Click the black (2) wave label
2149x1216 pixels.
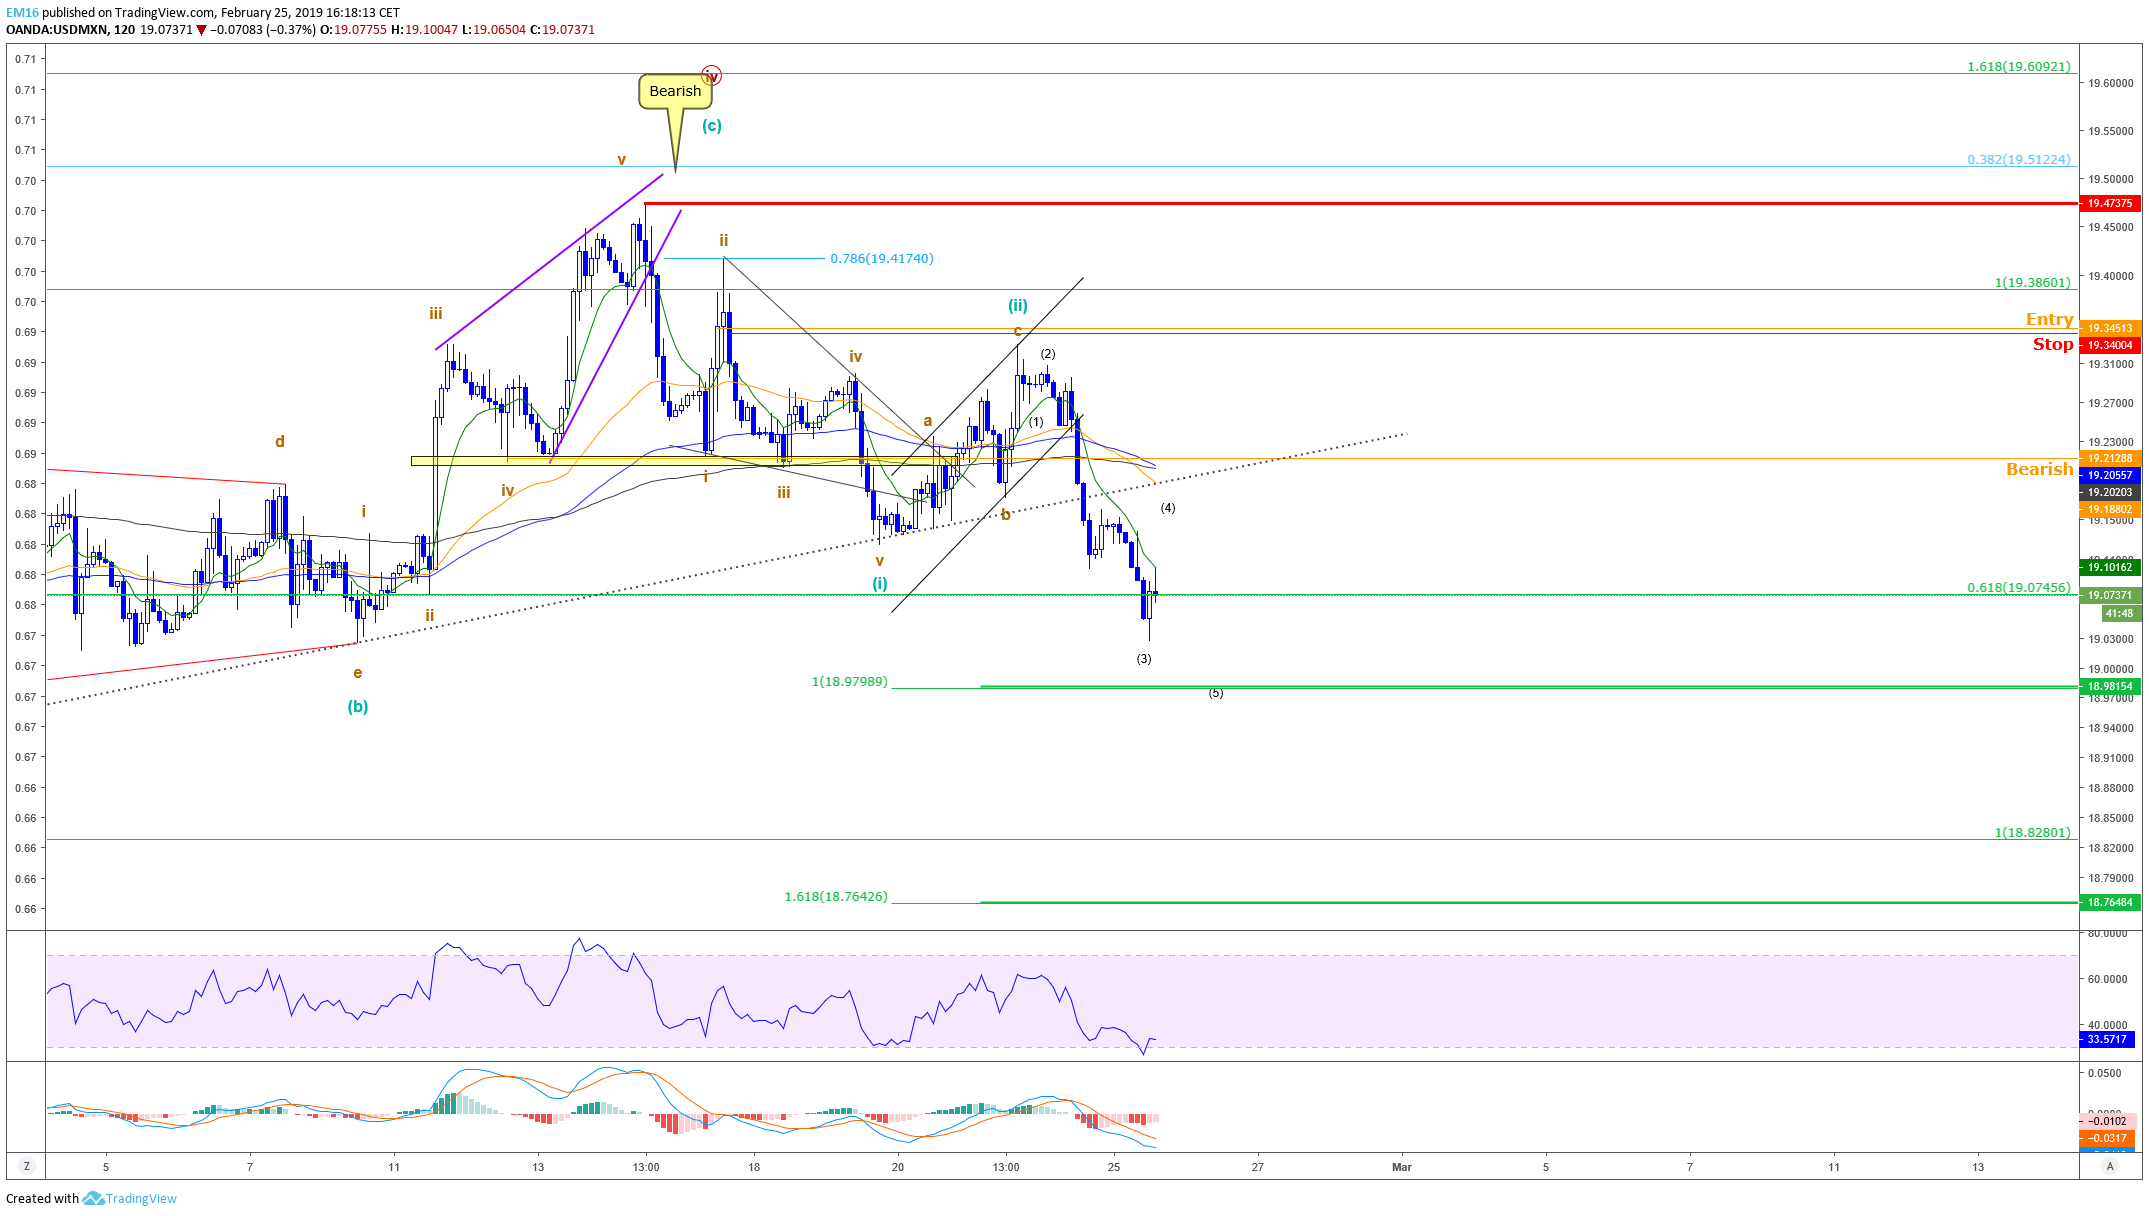1048,354
